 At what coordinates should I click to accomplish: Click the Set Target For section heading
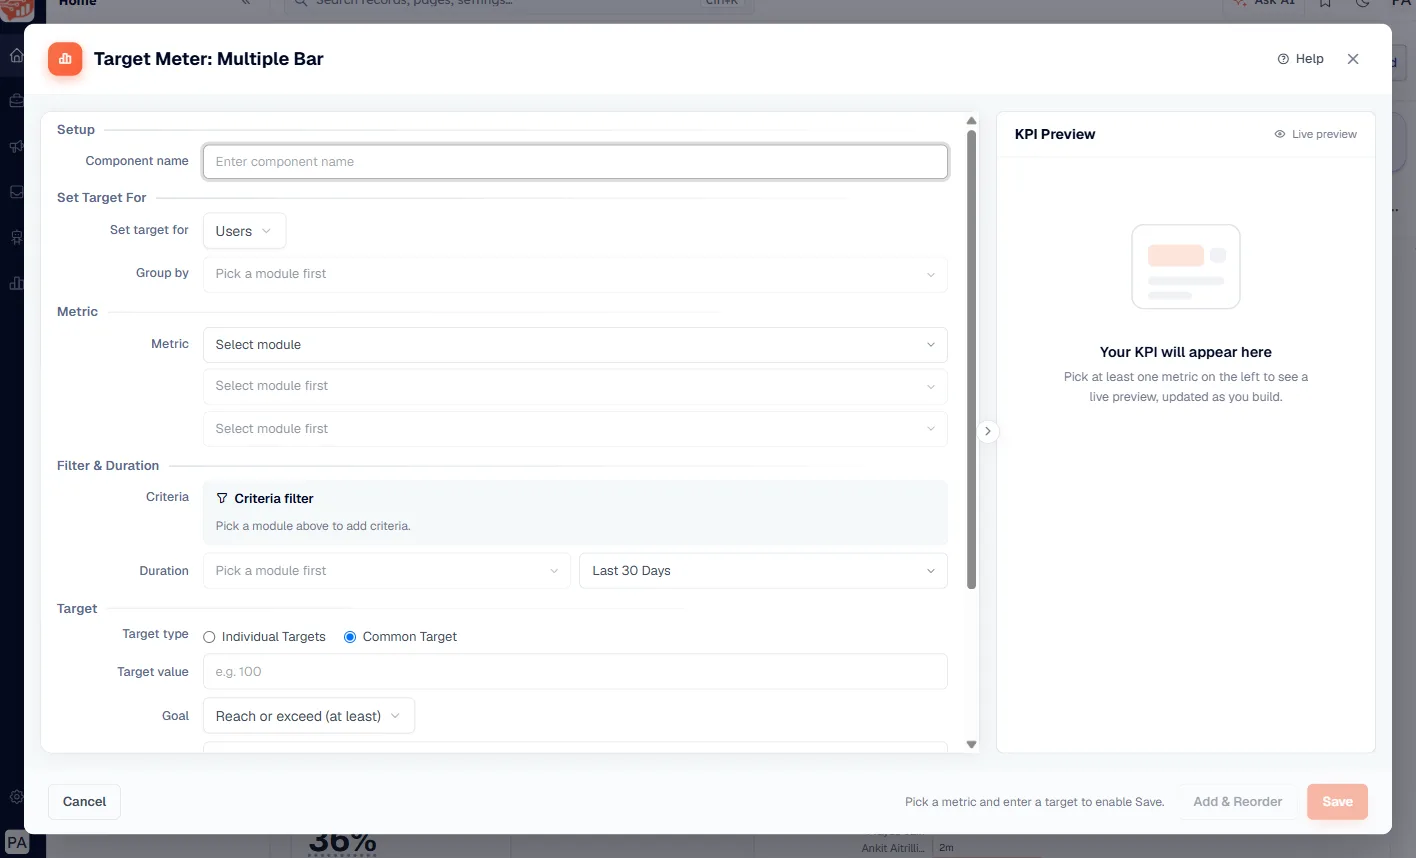click(102, 198)
